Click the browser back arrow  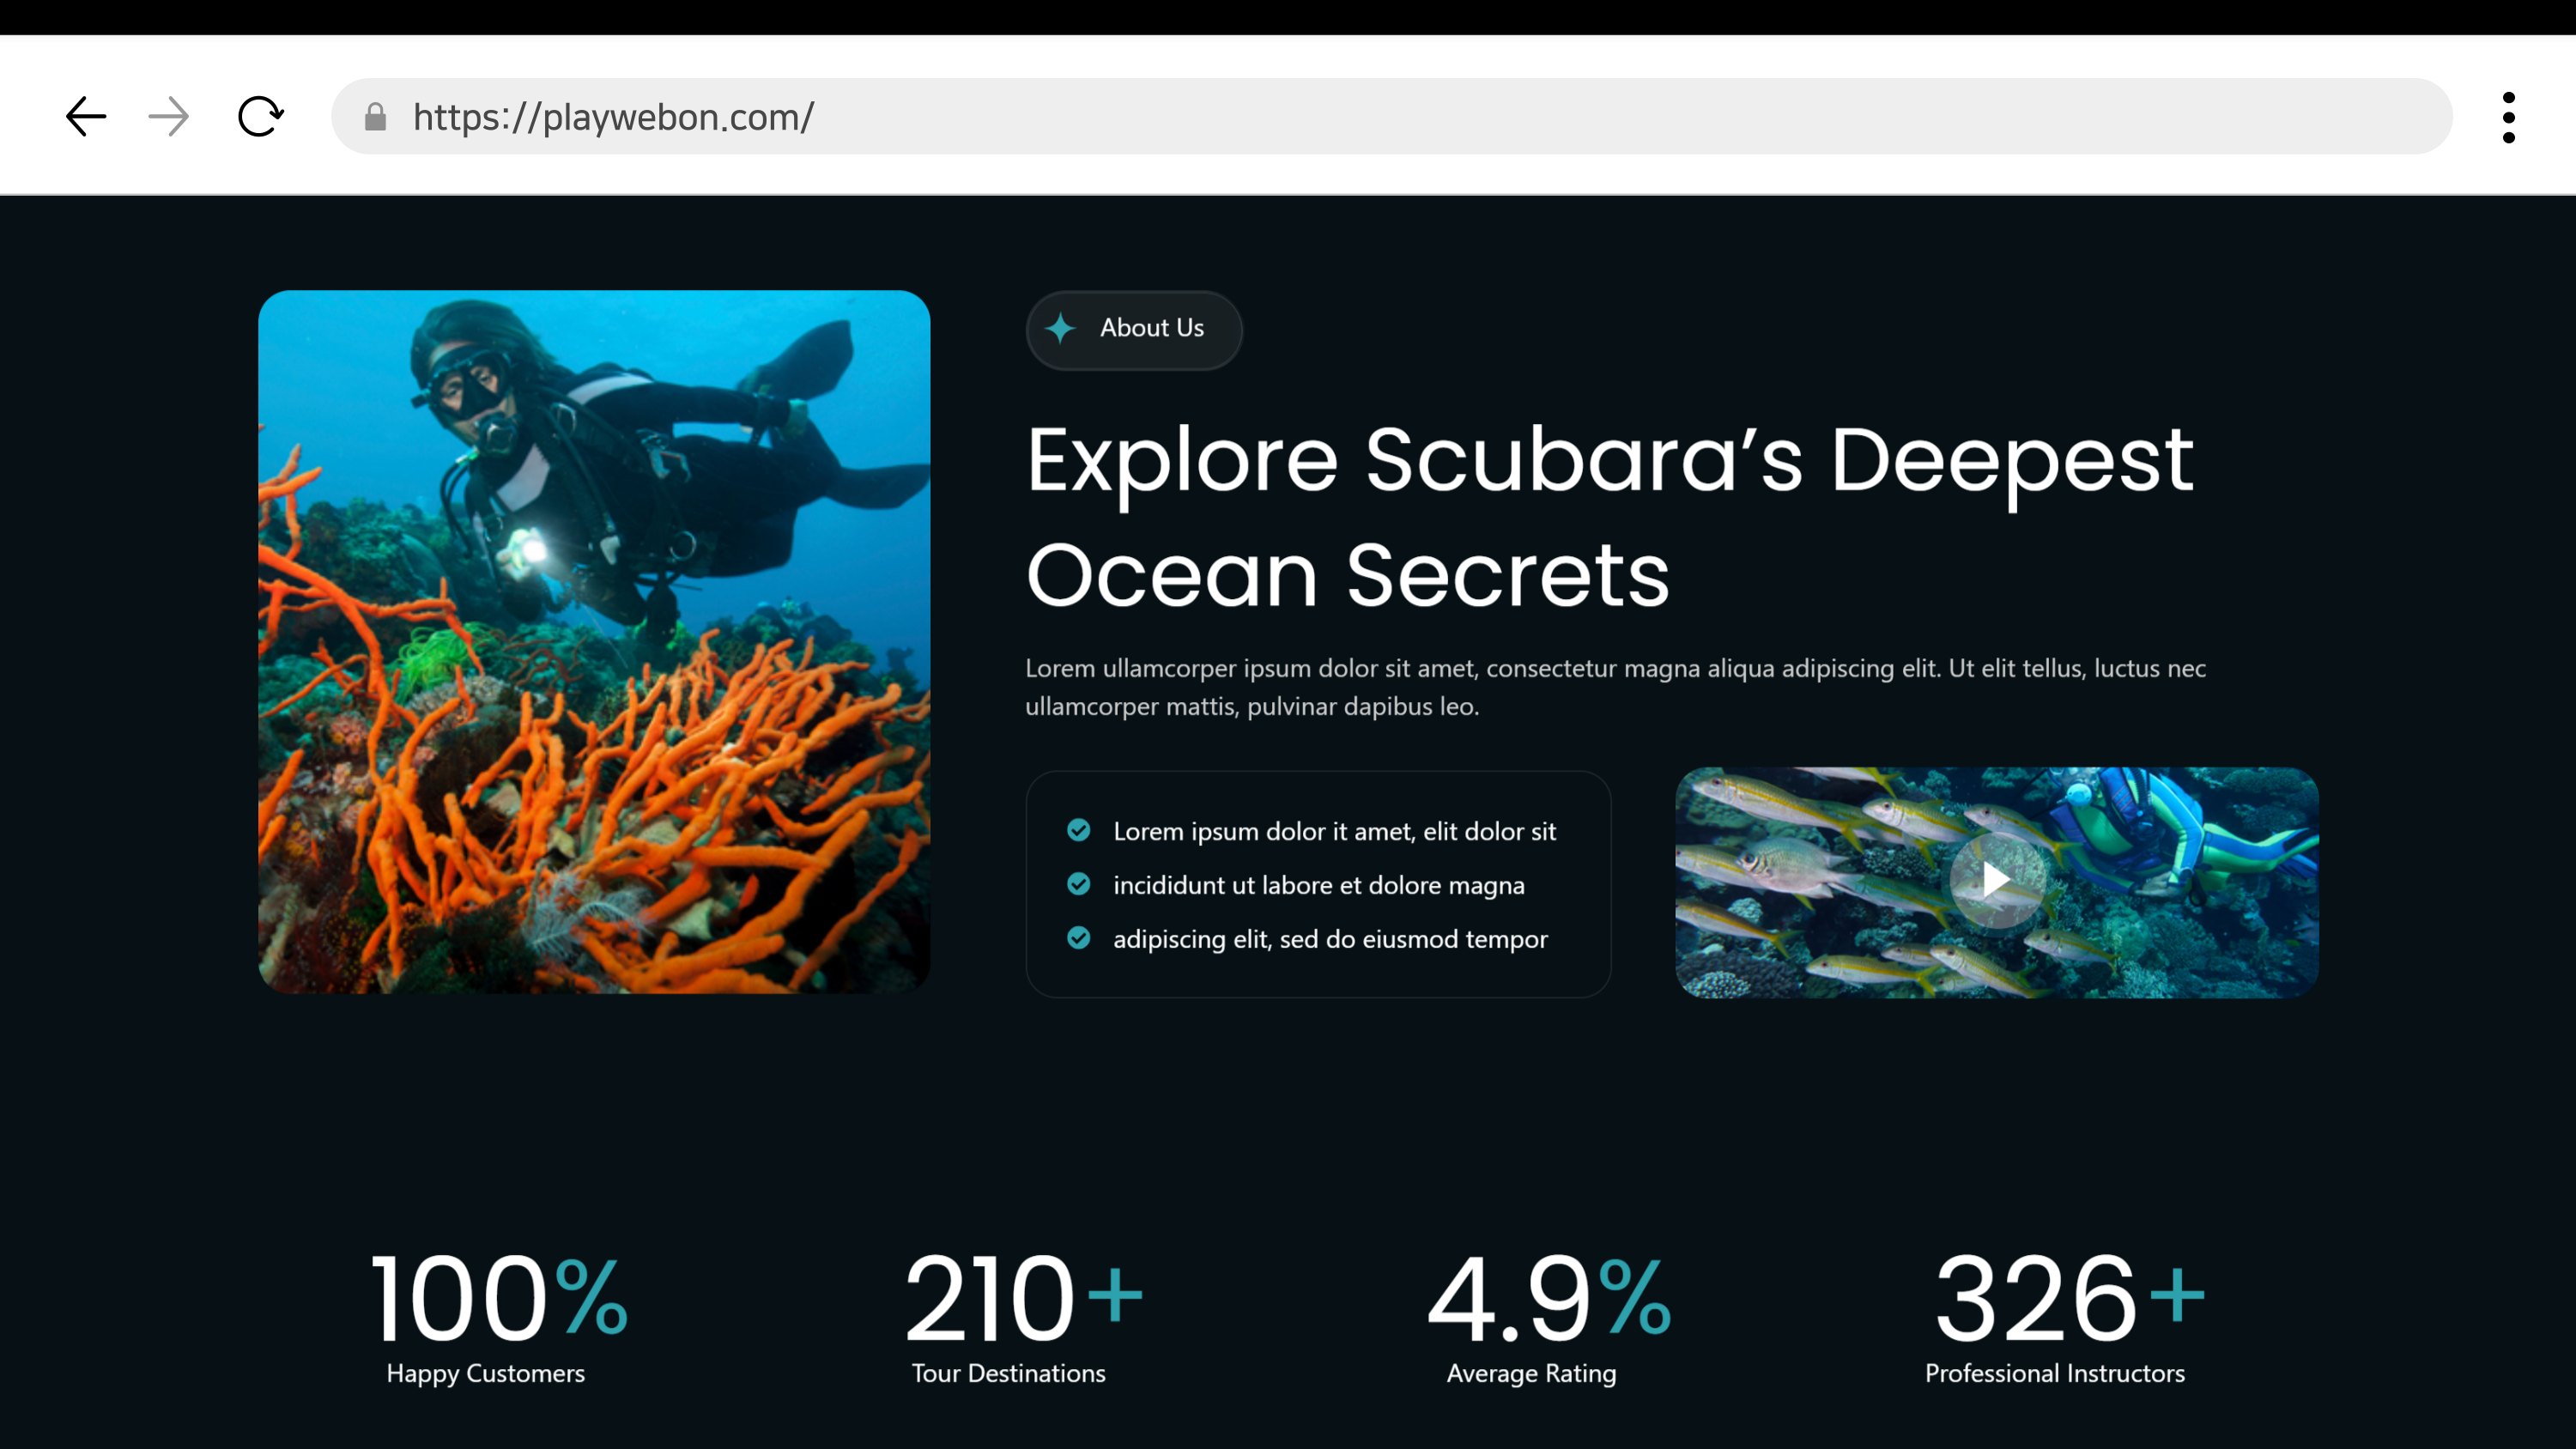[x=86, y=117]
